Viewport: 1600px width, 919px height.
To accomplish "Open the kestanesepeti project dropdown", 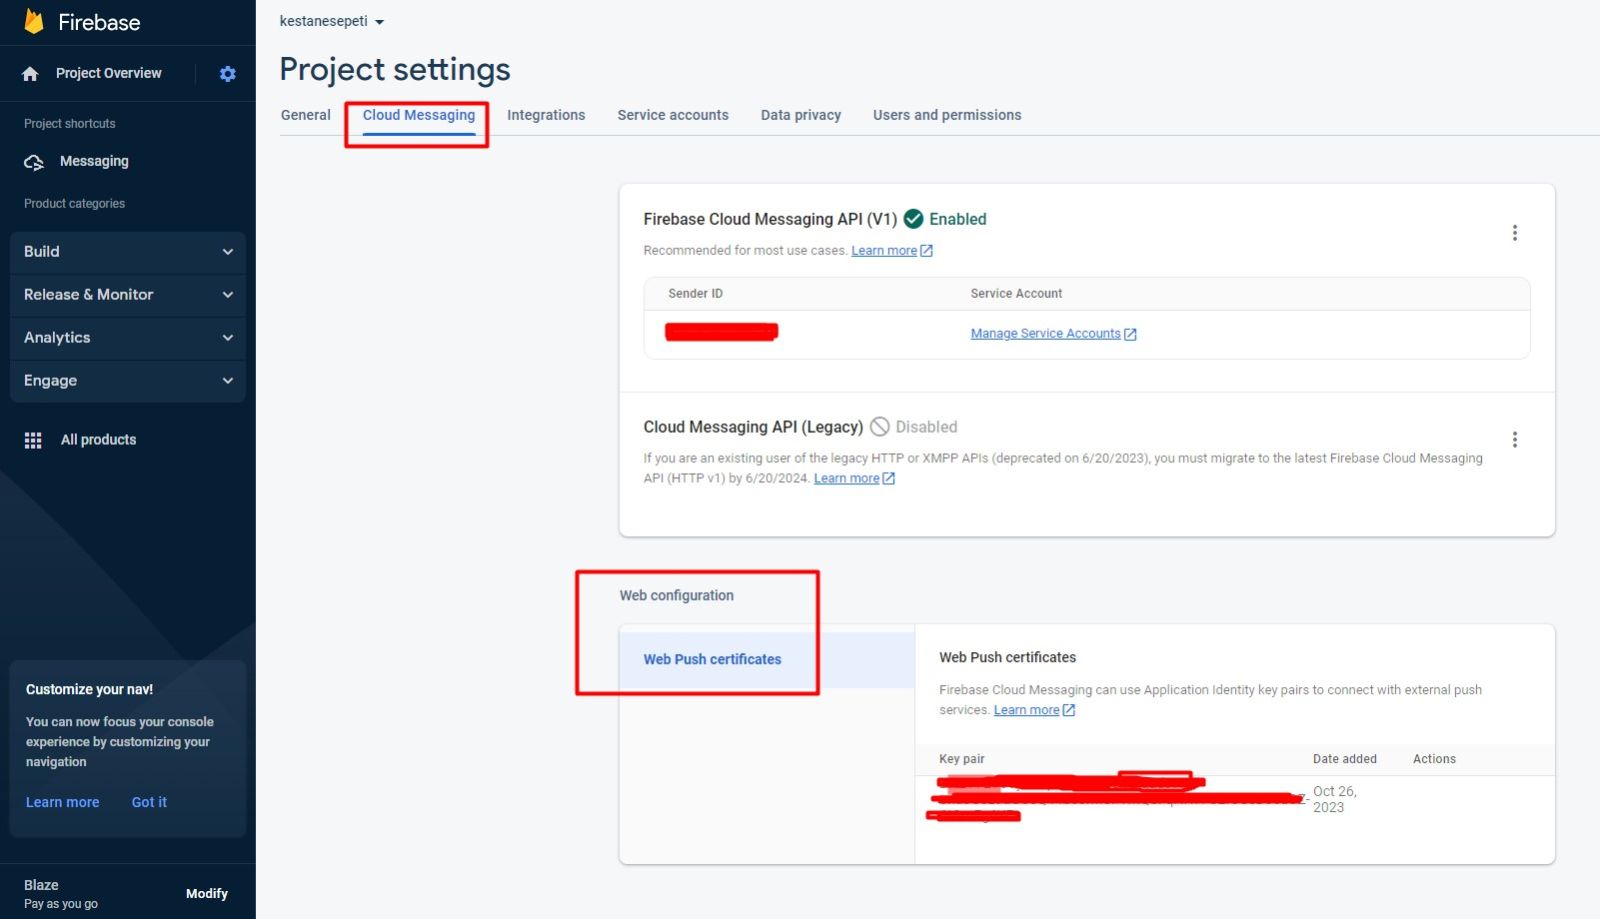I will tap(332, 21).
